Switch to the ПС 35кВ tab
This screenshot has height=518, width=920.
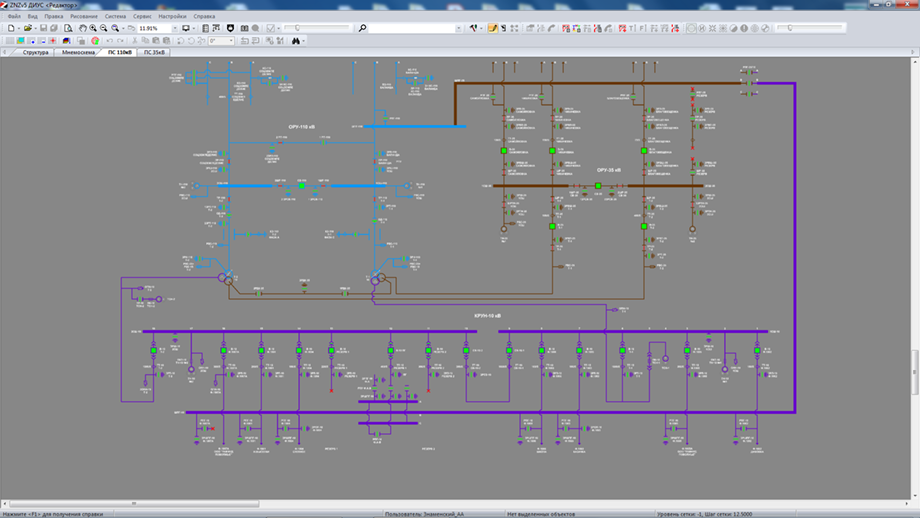(x=155, y=52)
